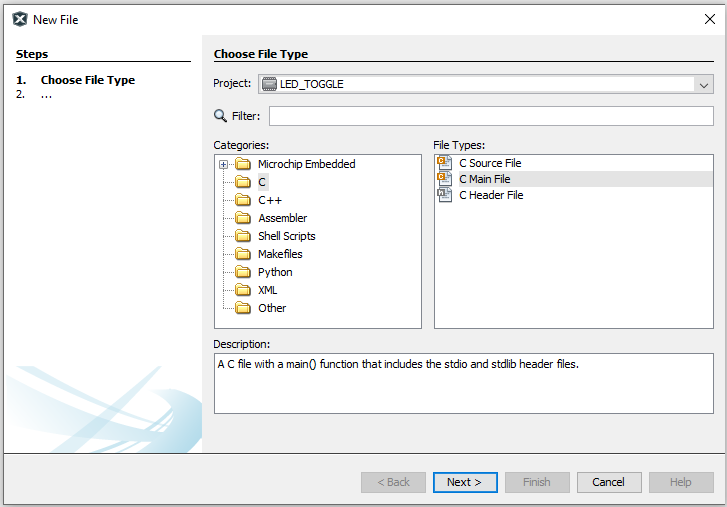Select the Microchip Embedded category label
This screenshot has width=727, height=507.
coord(306,164)
